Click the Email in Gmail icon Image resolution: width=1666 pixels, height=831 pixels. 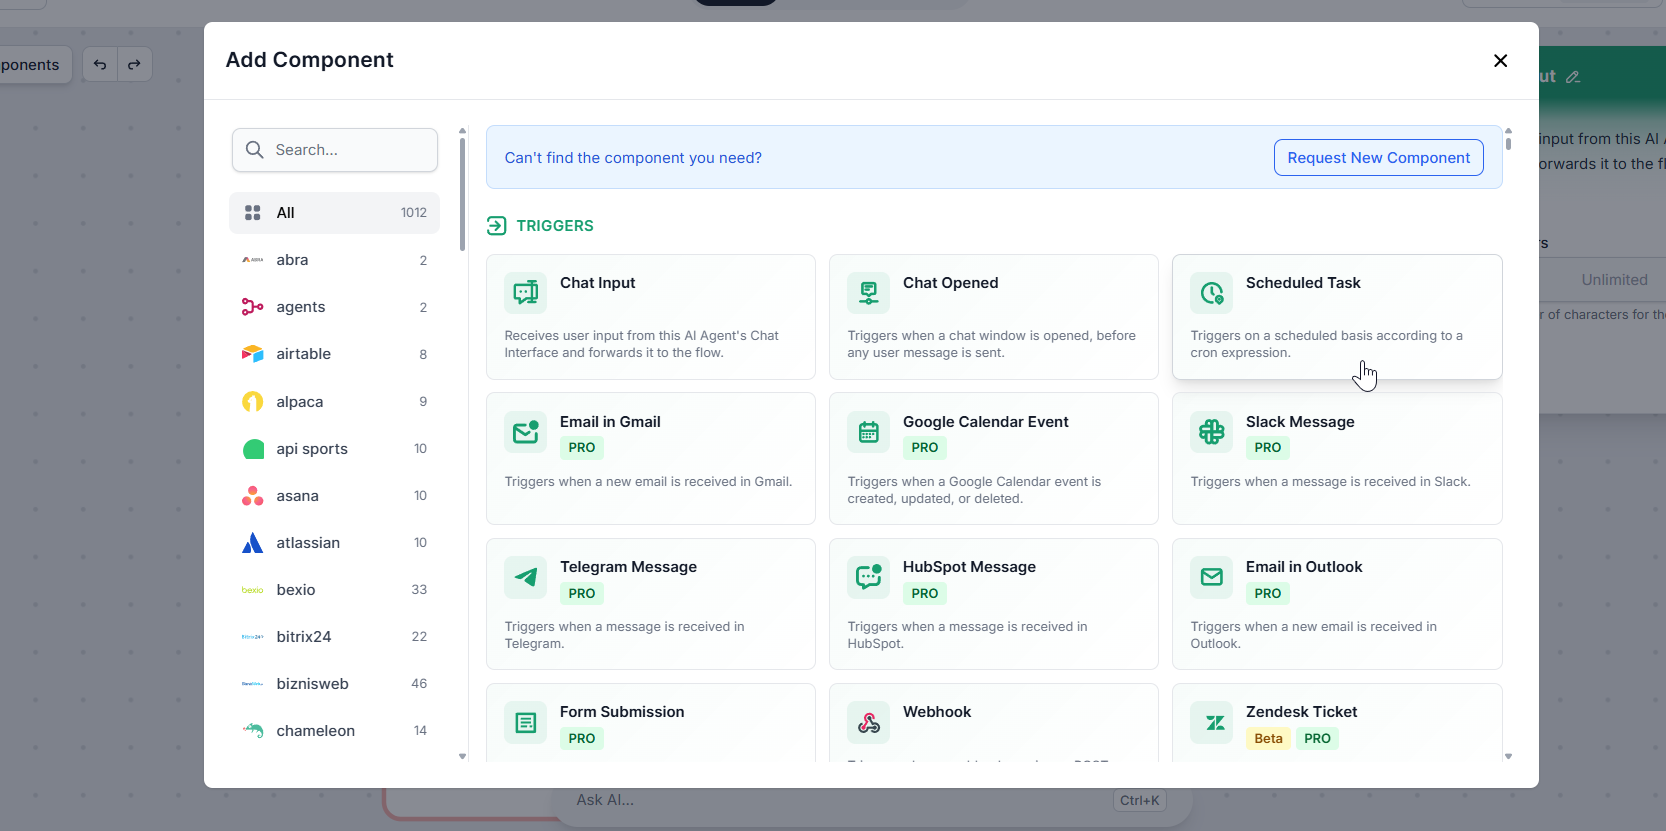[x=526, y=432]
